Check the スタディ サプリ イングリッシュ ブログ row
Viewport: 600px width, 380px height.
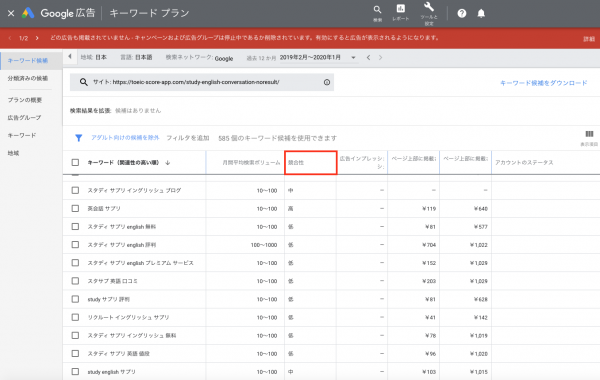[75, 190]
